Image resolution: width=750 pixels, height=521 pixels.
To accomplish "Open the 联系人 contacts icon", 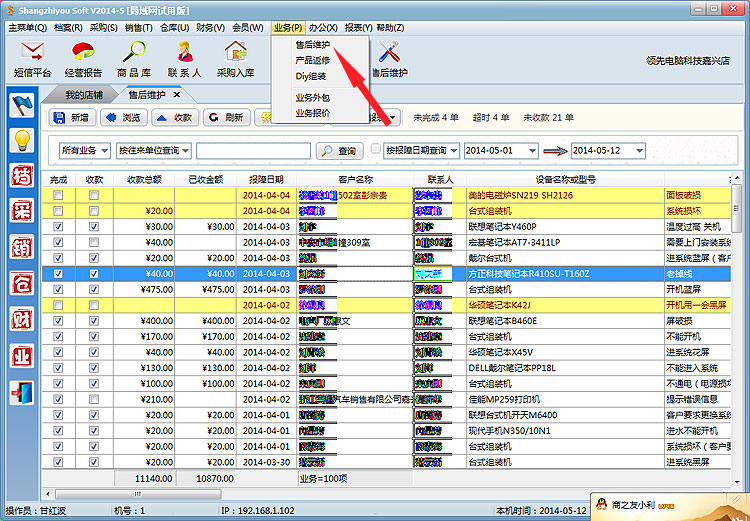I will click(x=185, y=58).
